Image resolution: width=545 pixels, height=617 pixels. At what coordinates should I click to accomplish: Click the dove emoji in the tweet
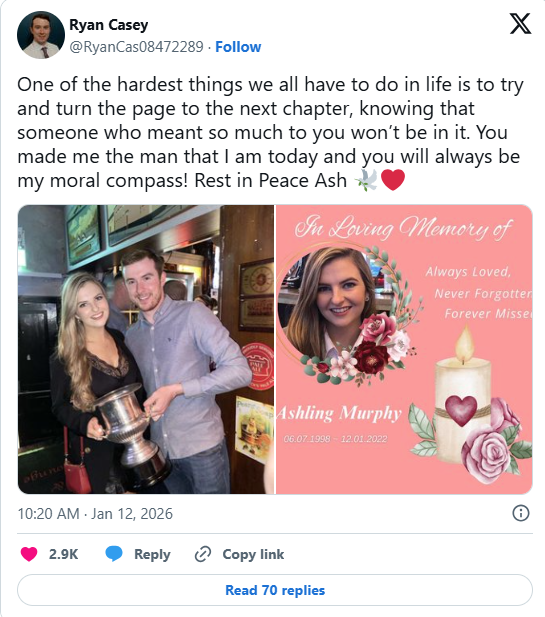[366, 180]
